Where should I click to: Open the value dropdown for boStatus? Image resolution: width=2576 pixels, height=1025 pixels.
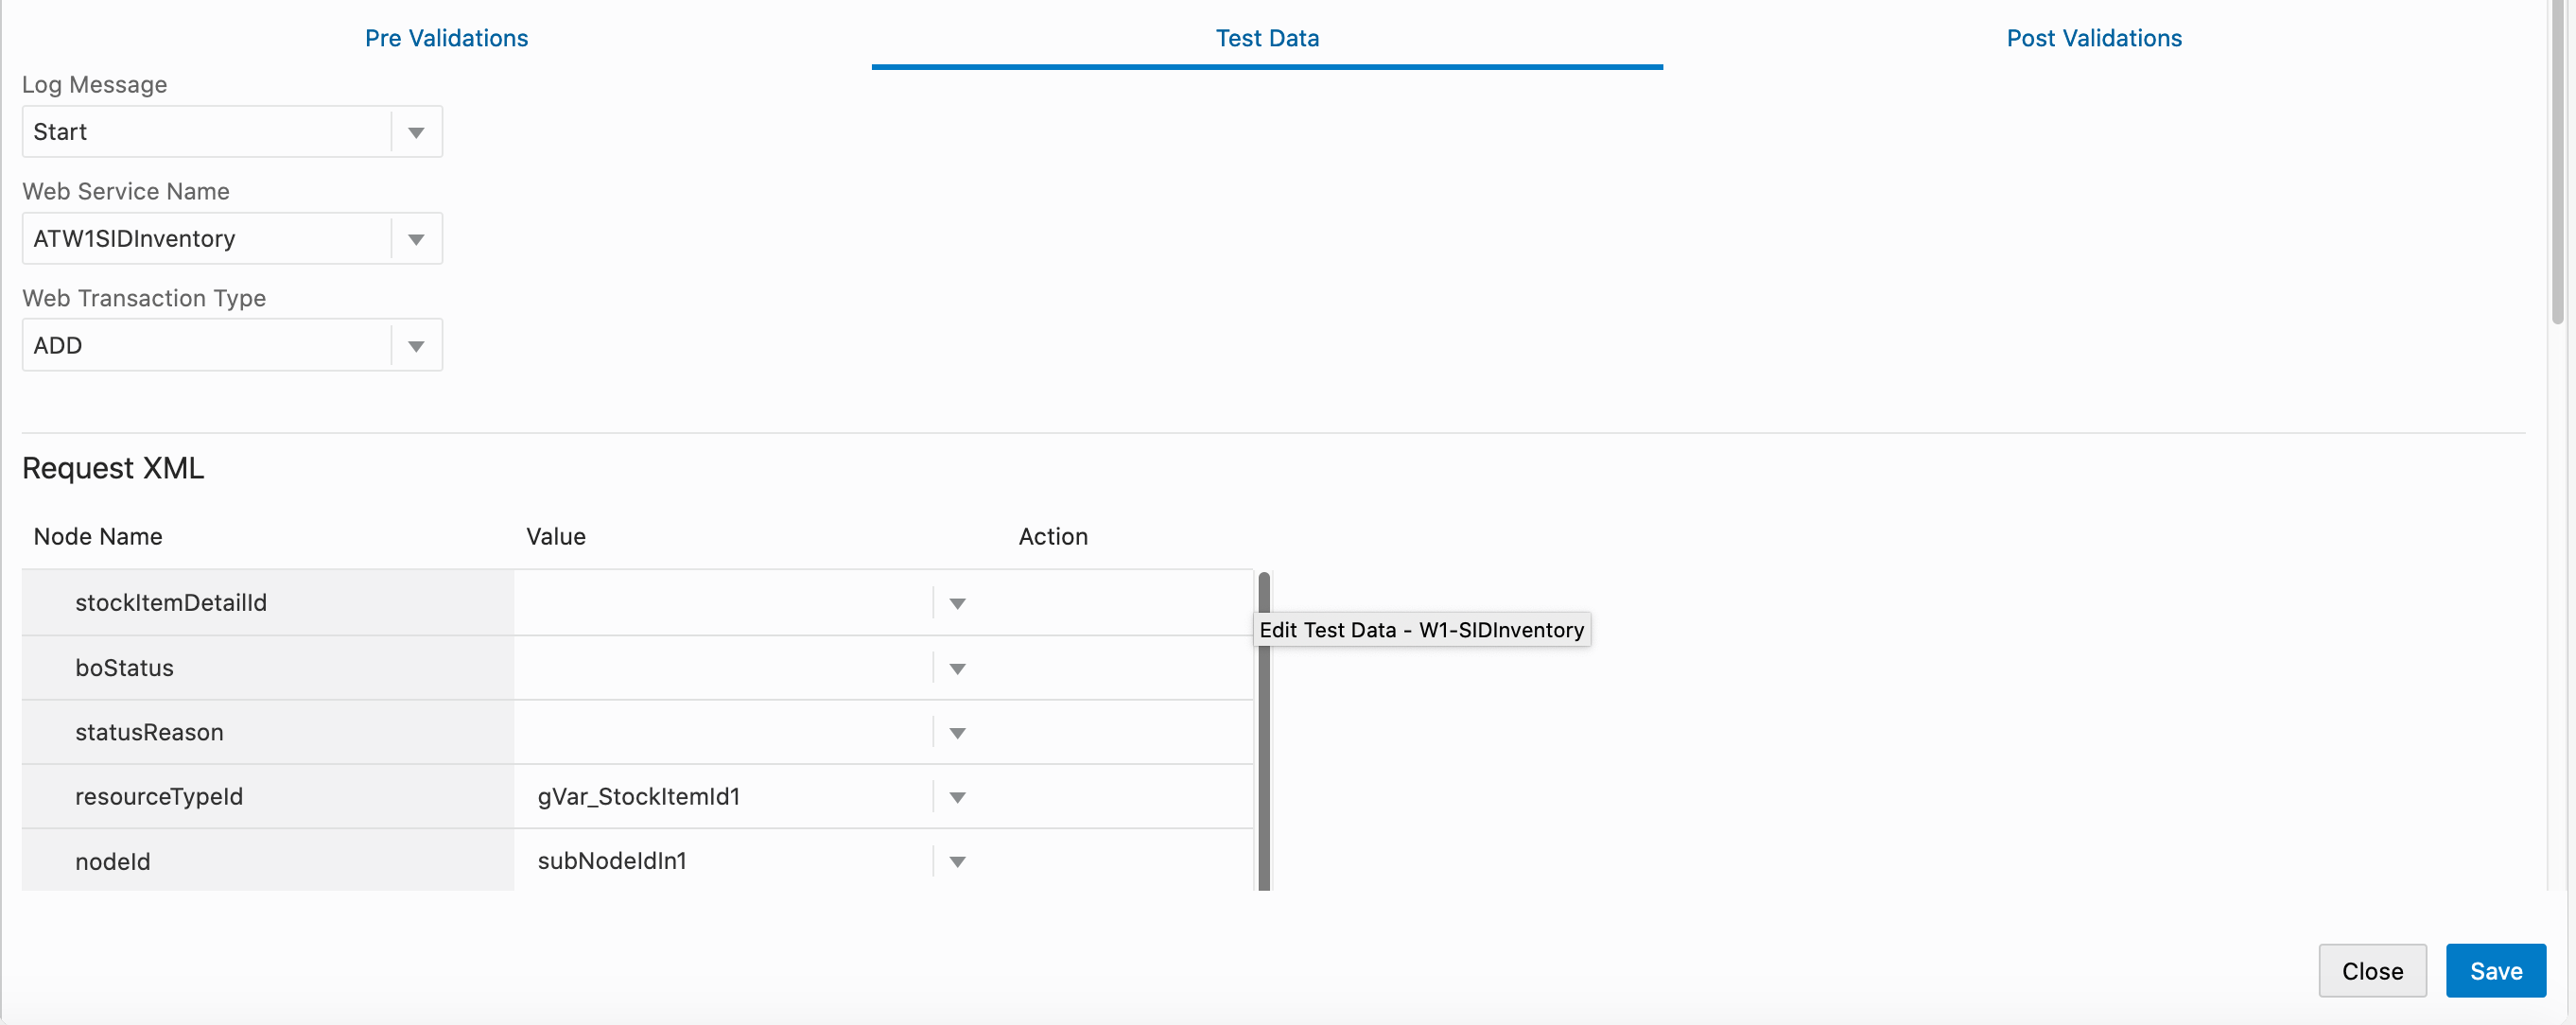(x=957, y=668)
